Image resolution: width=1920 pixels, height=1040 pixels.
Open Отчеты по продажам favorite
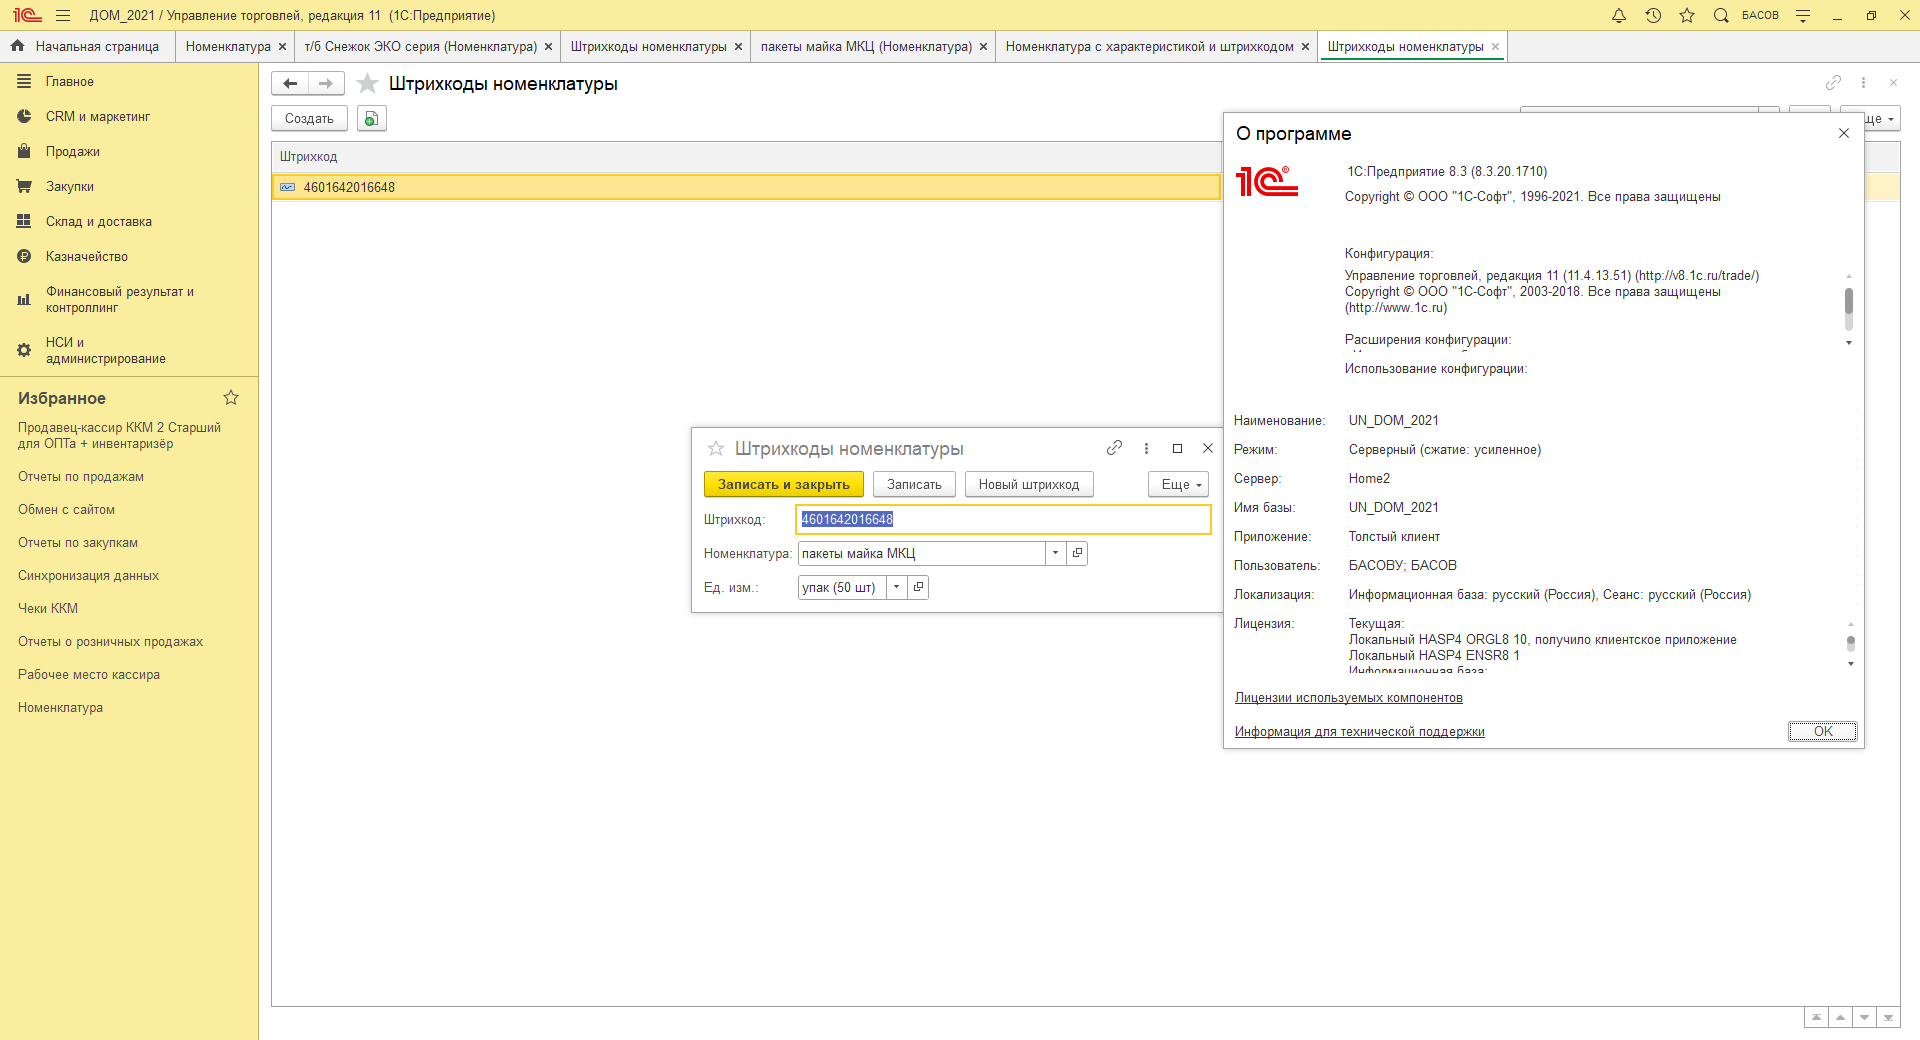[81, 477]
